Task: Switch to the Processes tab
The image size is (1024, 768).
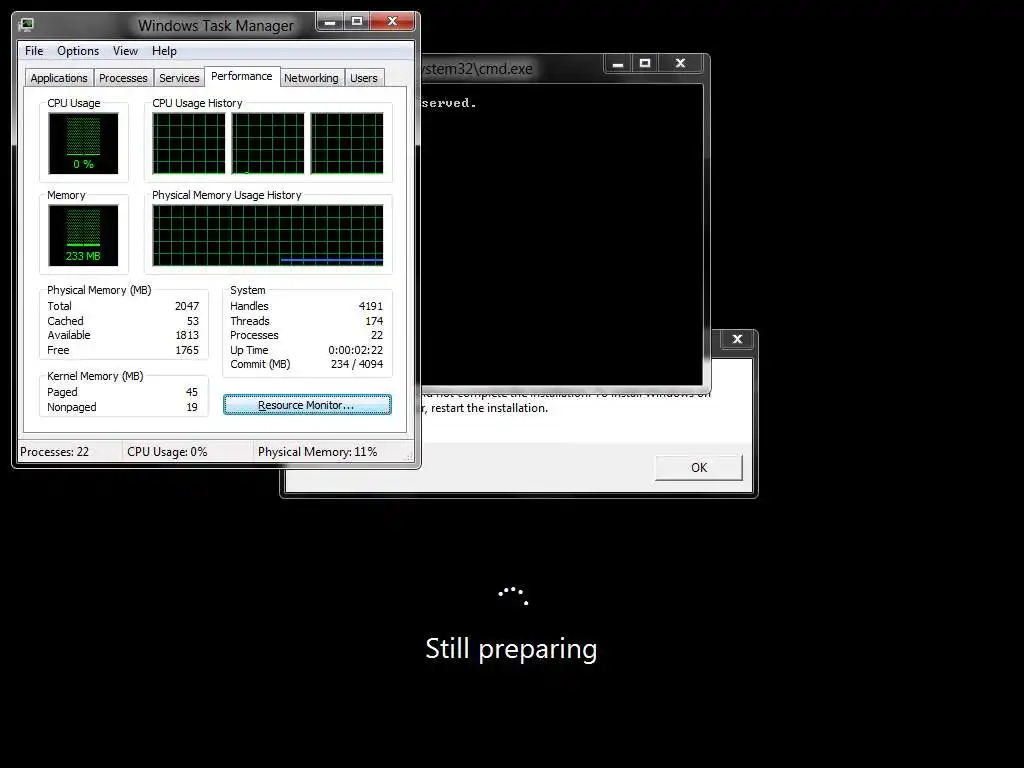Action: tap(123, 78)
